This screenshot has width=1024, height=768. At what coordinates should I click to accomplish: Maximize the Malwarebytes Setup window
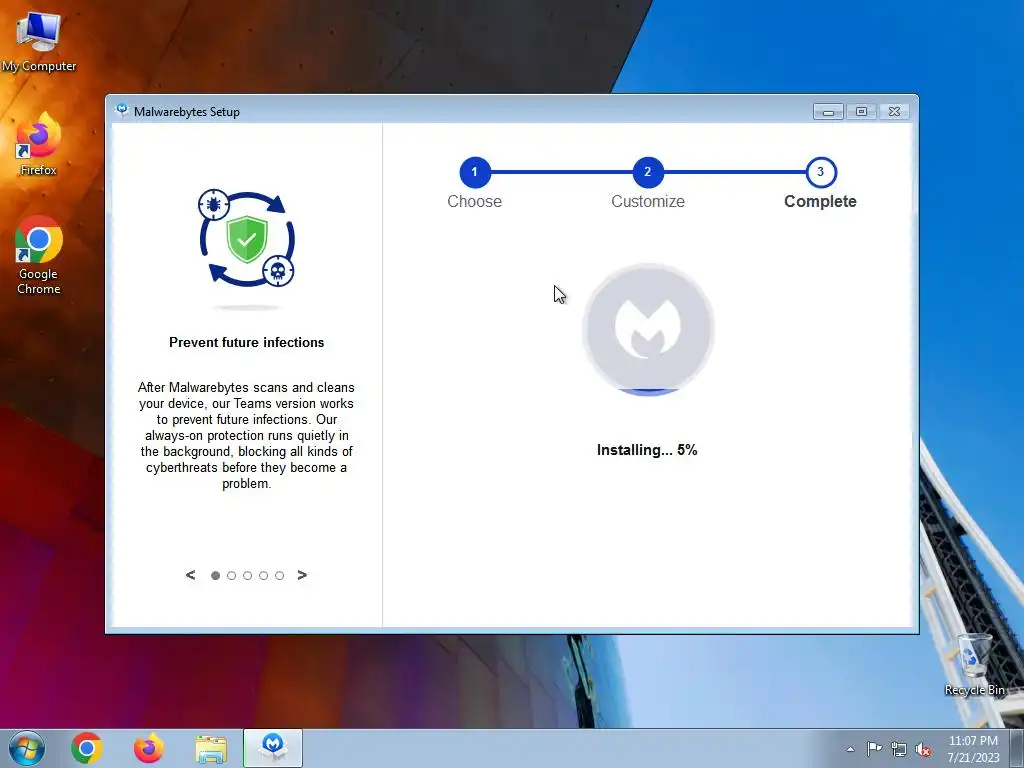(861, 112)
